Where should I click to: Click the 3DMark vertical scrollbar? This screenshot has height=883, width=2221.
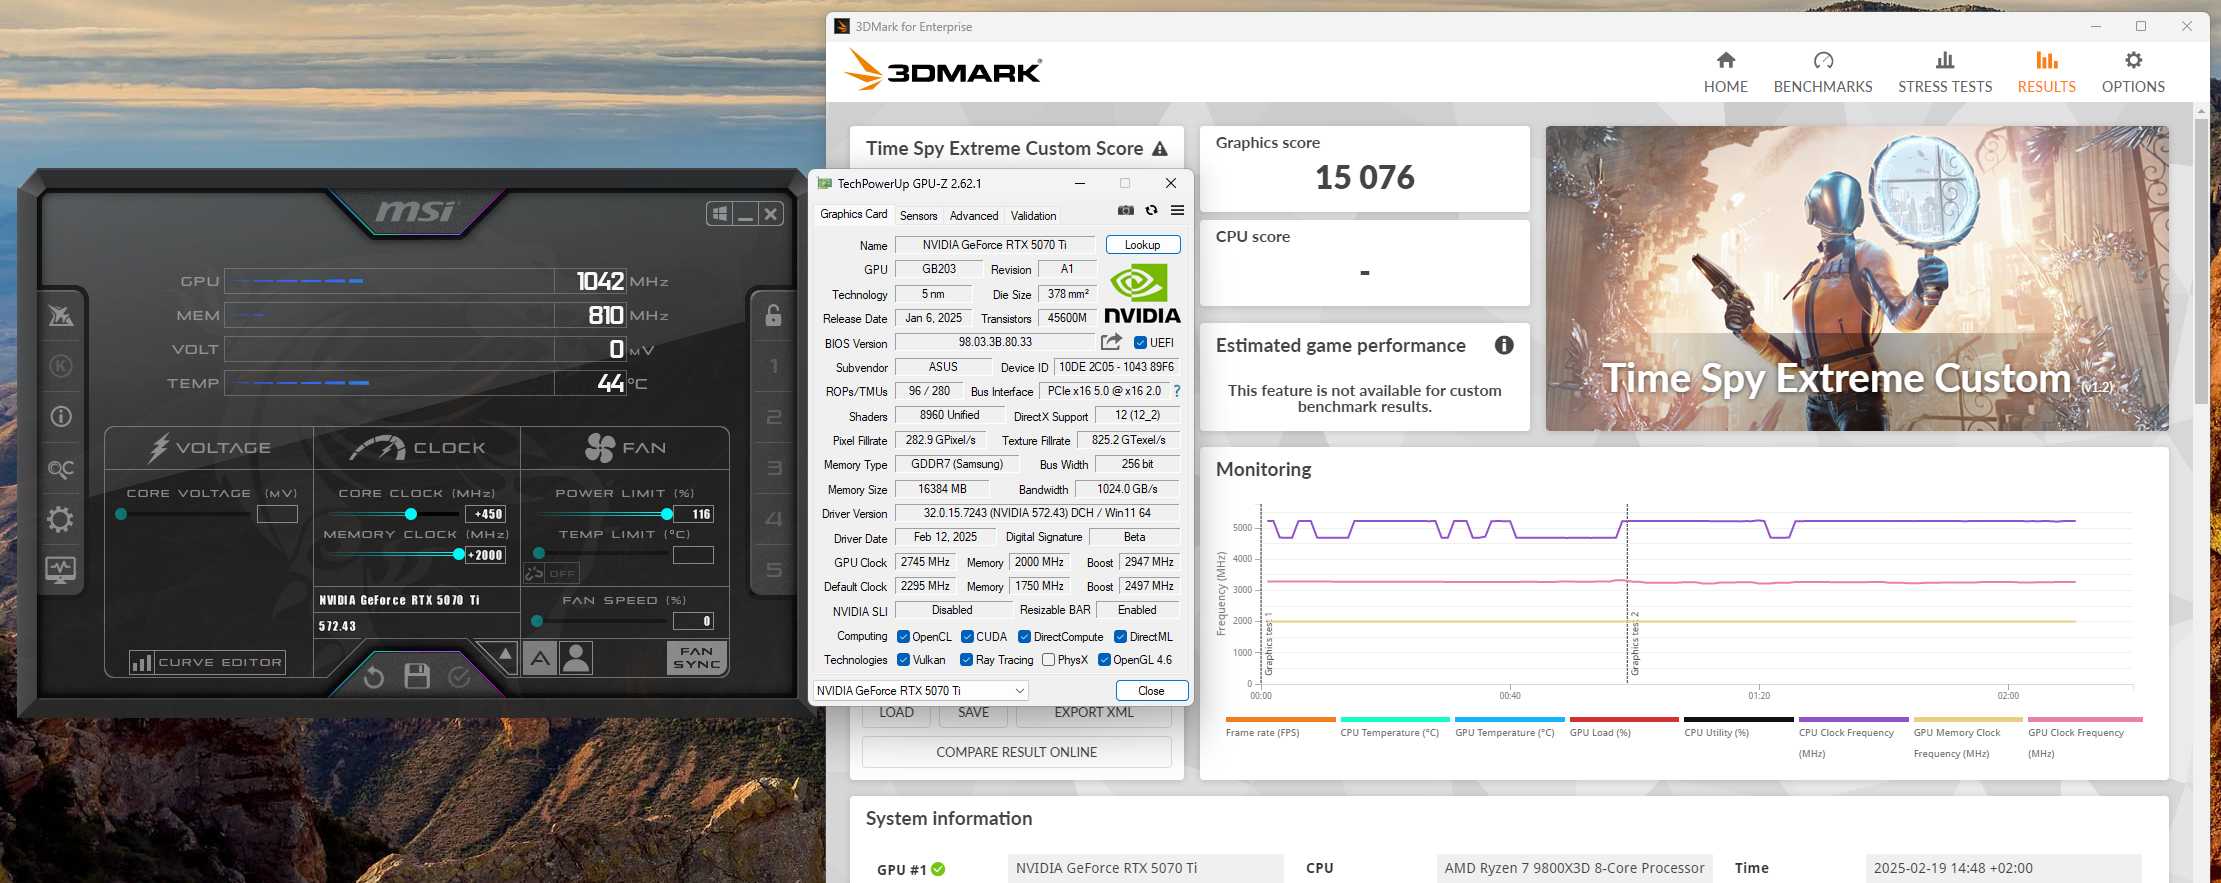coord(2201,260)
